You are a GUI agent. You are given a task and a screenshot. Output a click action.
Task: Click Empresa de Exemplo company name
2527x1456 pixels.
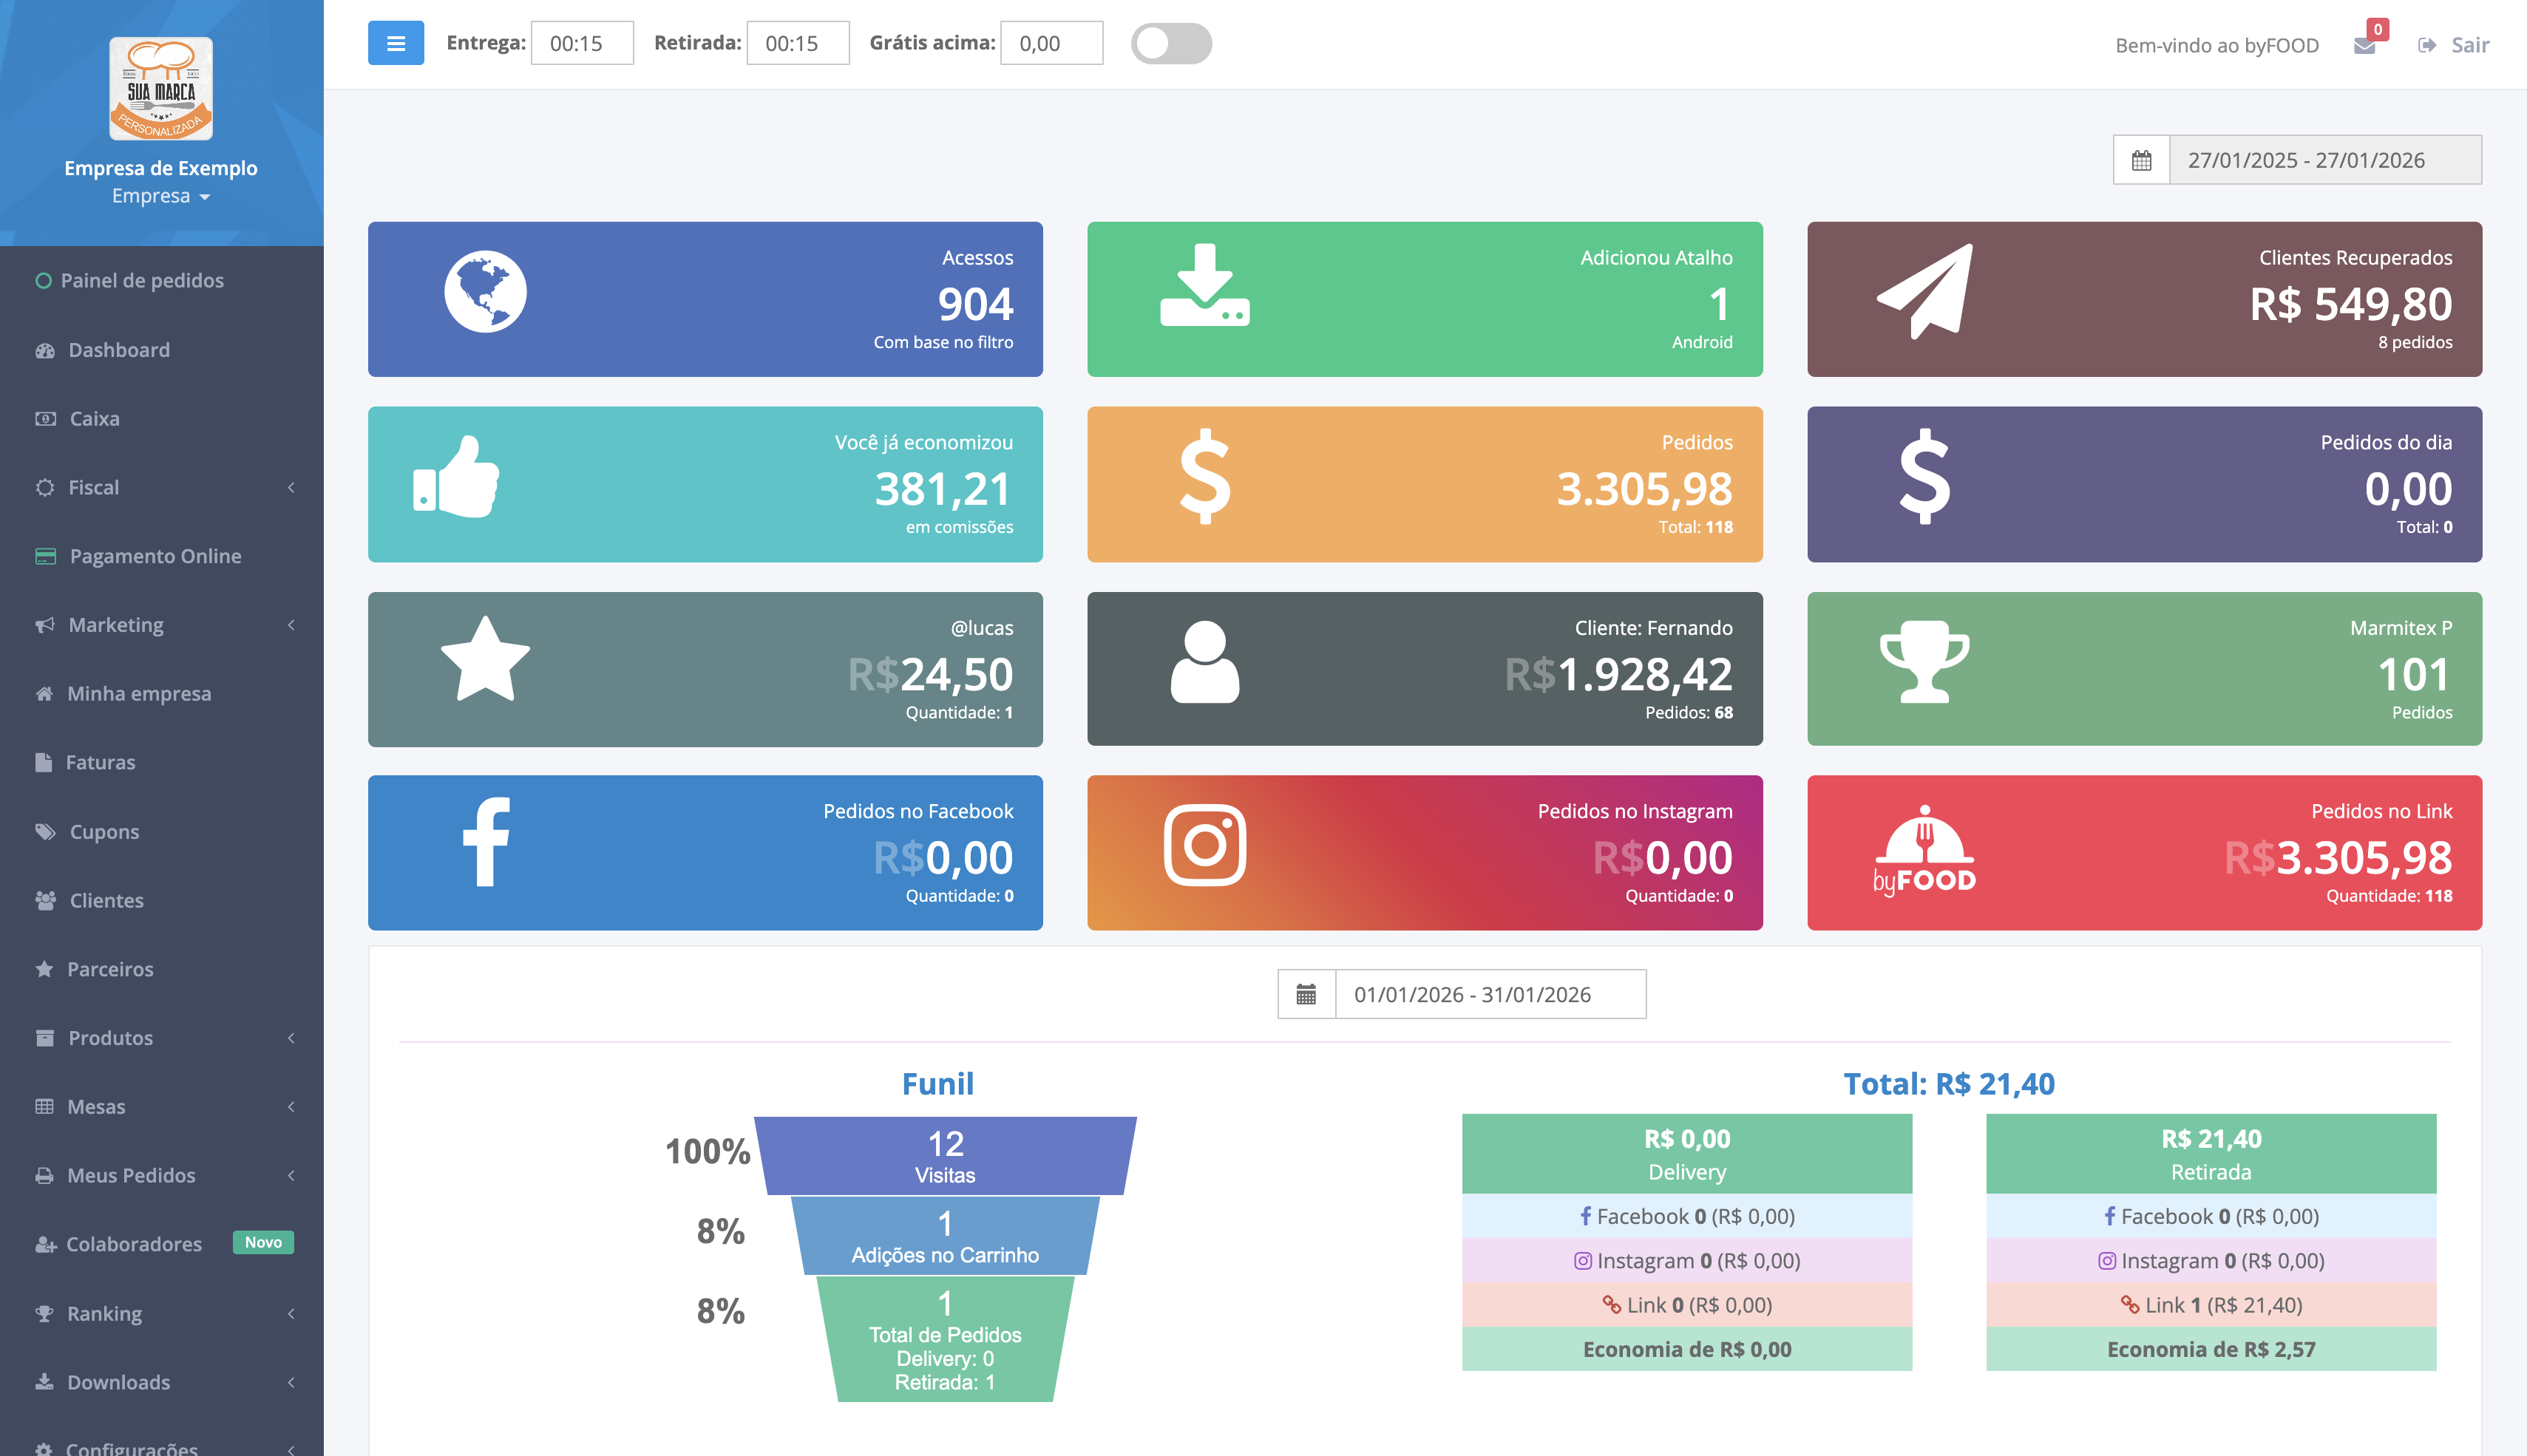[161, 168]
